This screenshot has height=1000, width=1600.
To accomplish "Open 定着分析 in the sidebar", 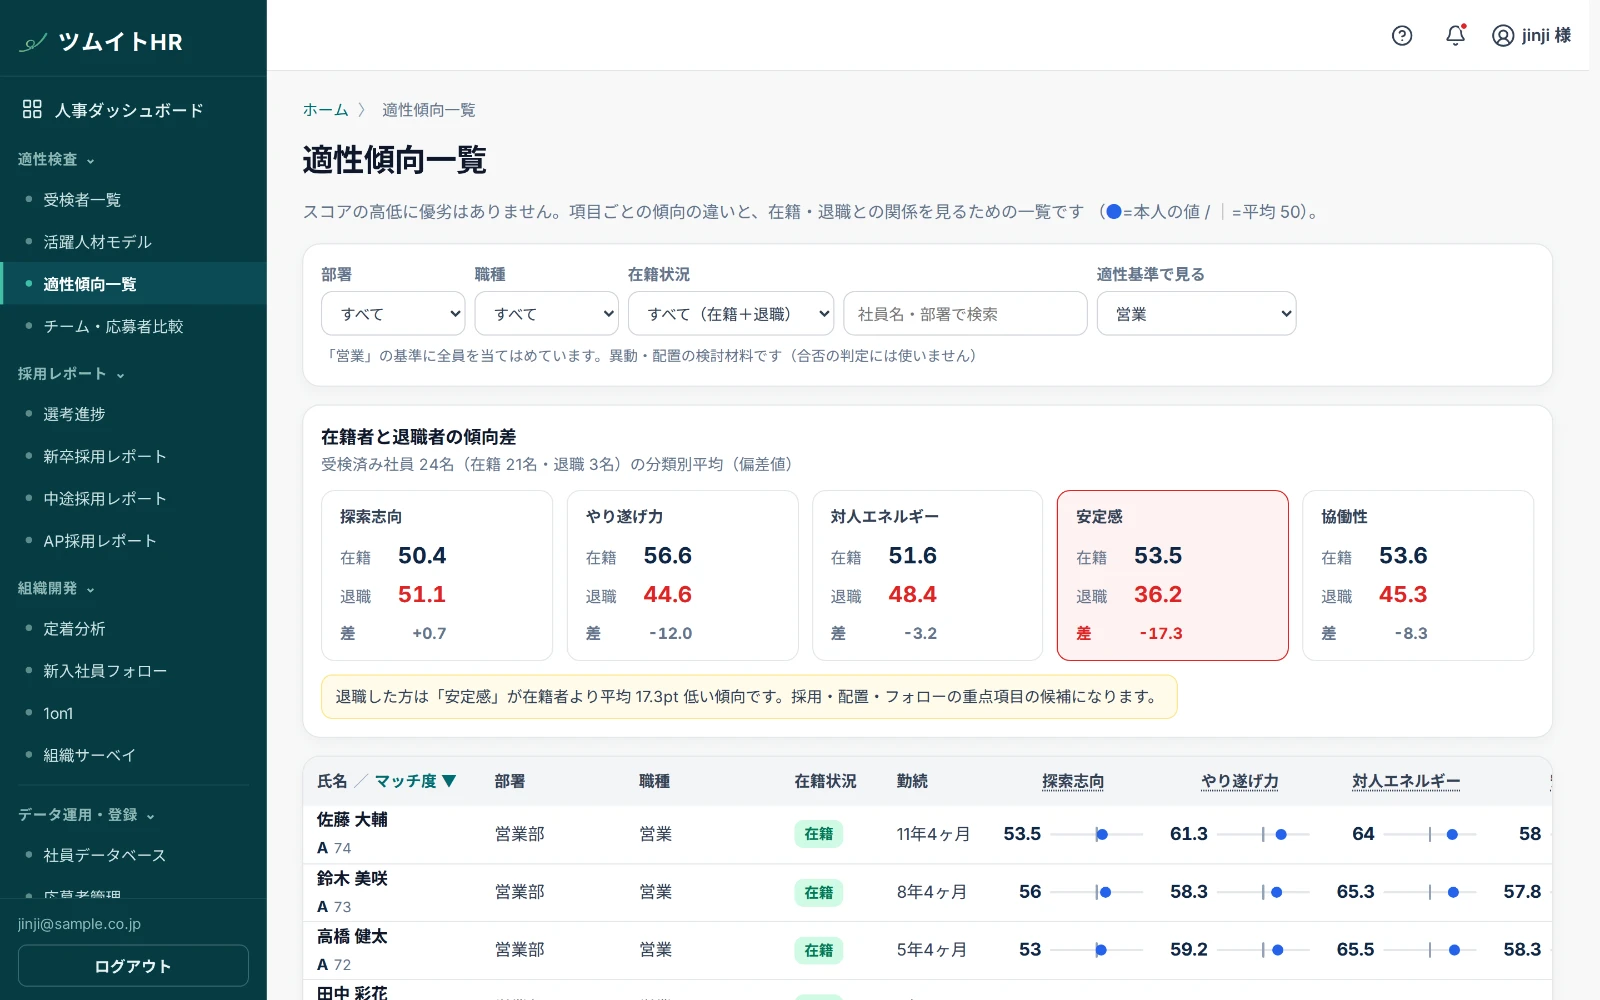I will pyautogui.click(x=133, y=629).
